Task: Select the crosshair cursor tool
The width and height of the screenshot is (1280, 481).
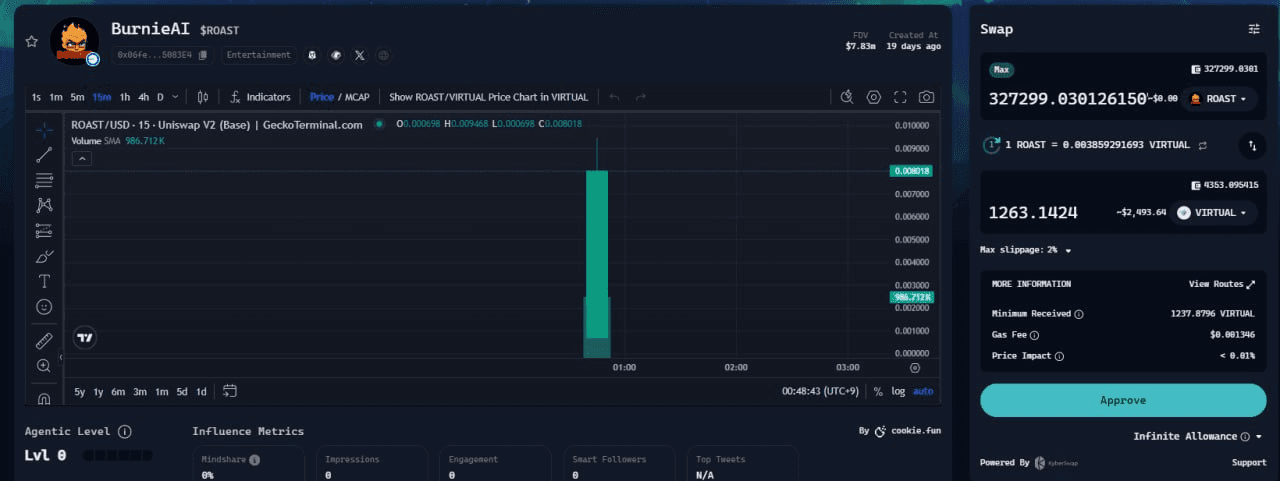Action: [44, 130]
